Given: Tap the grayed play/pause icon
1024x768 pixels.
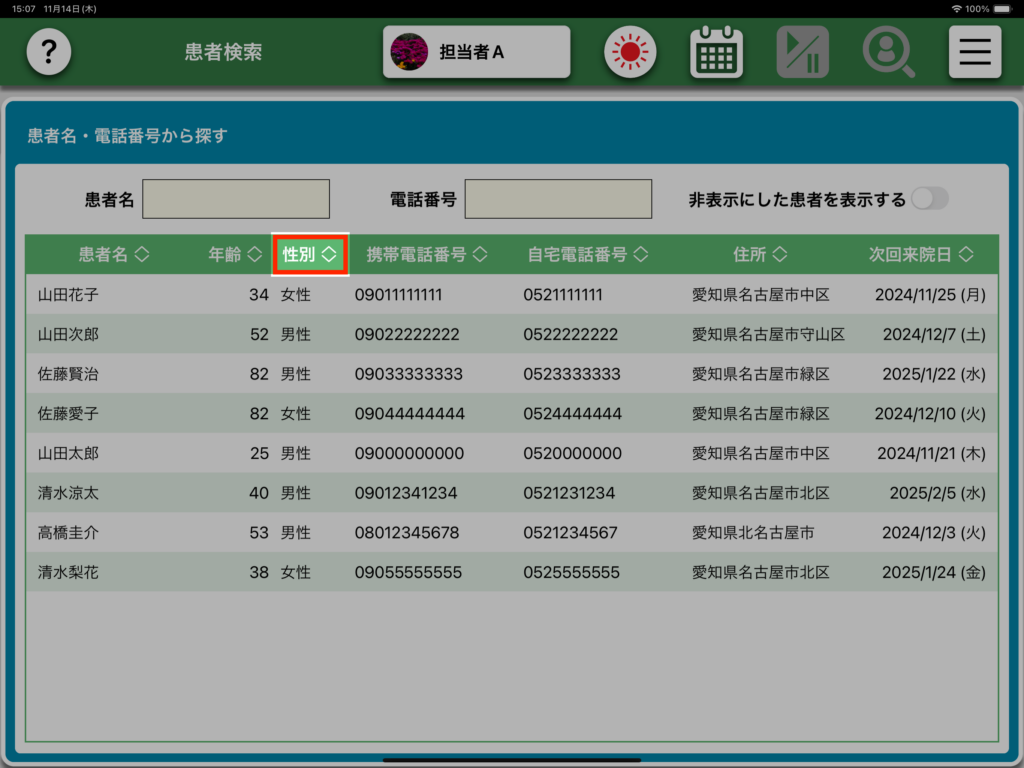Looking at the screenshot, I should [803, 52].
